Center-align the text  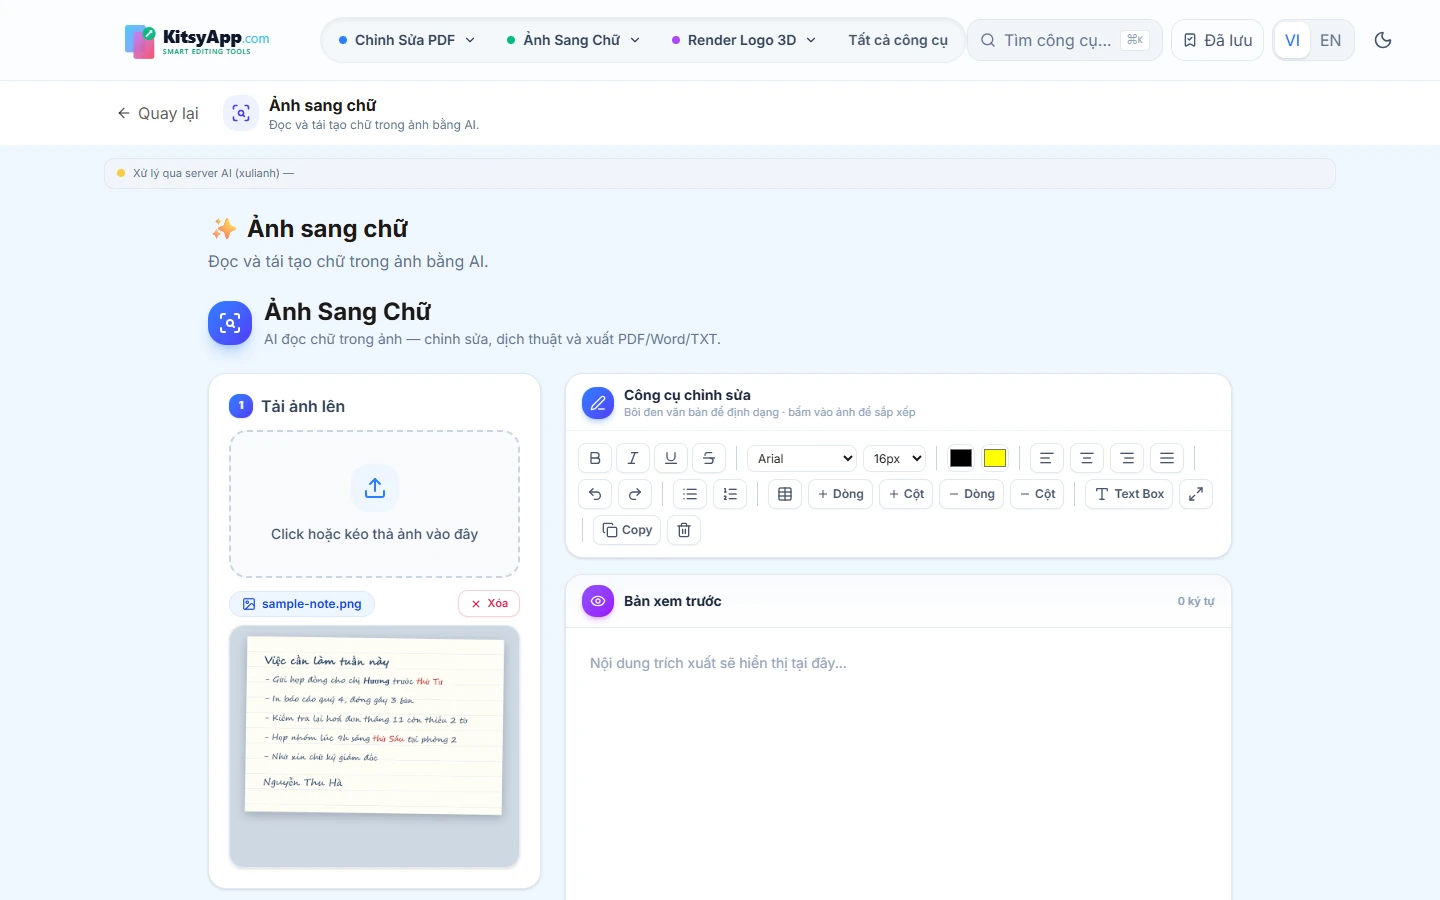coord(1087,458)
